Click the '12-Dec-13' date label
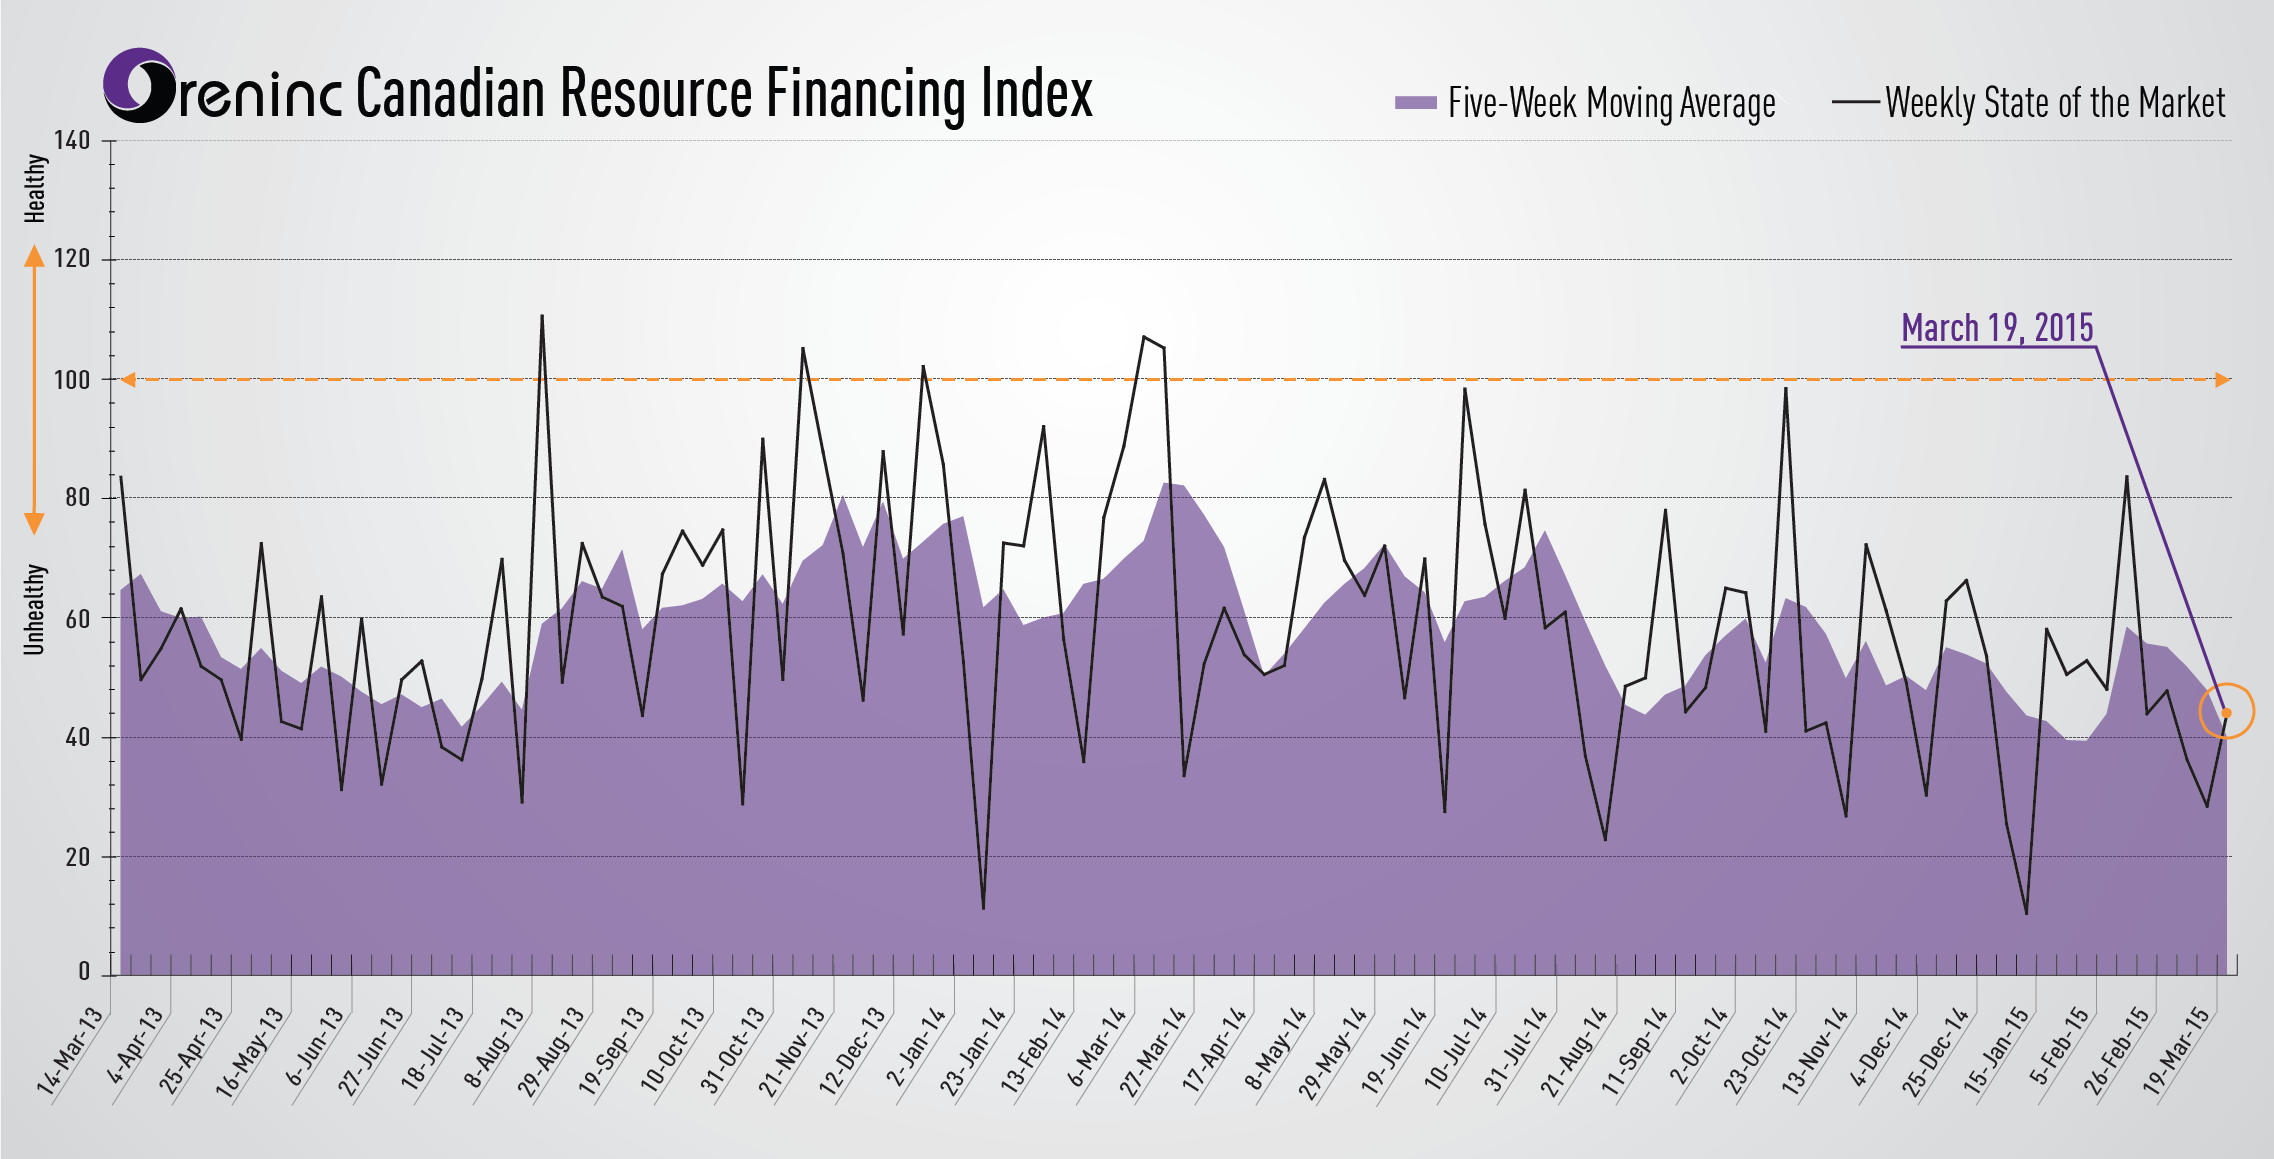Screen dimensions: 2274x1159 coord(853,1050)
